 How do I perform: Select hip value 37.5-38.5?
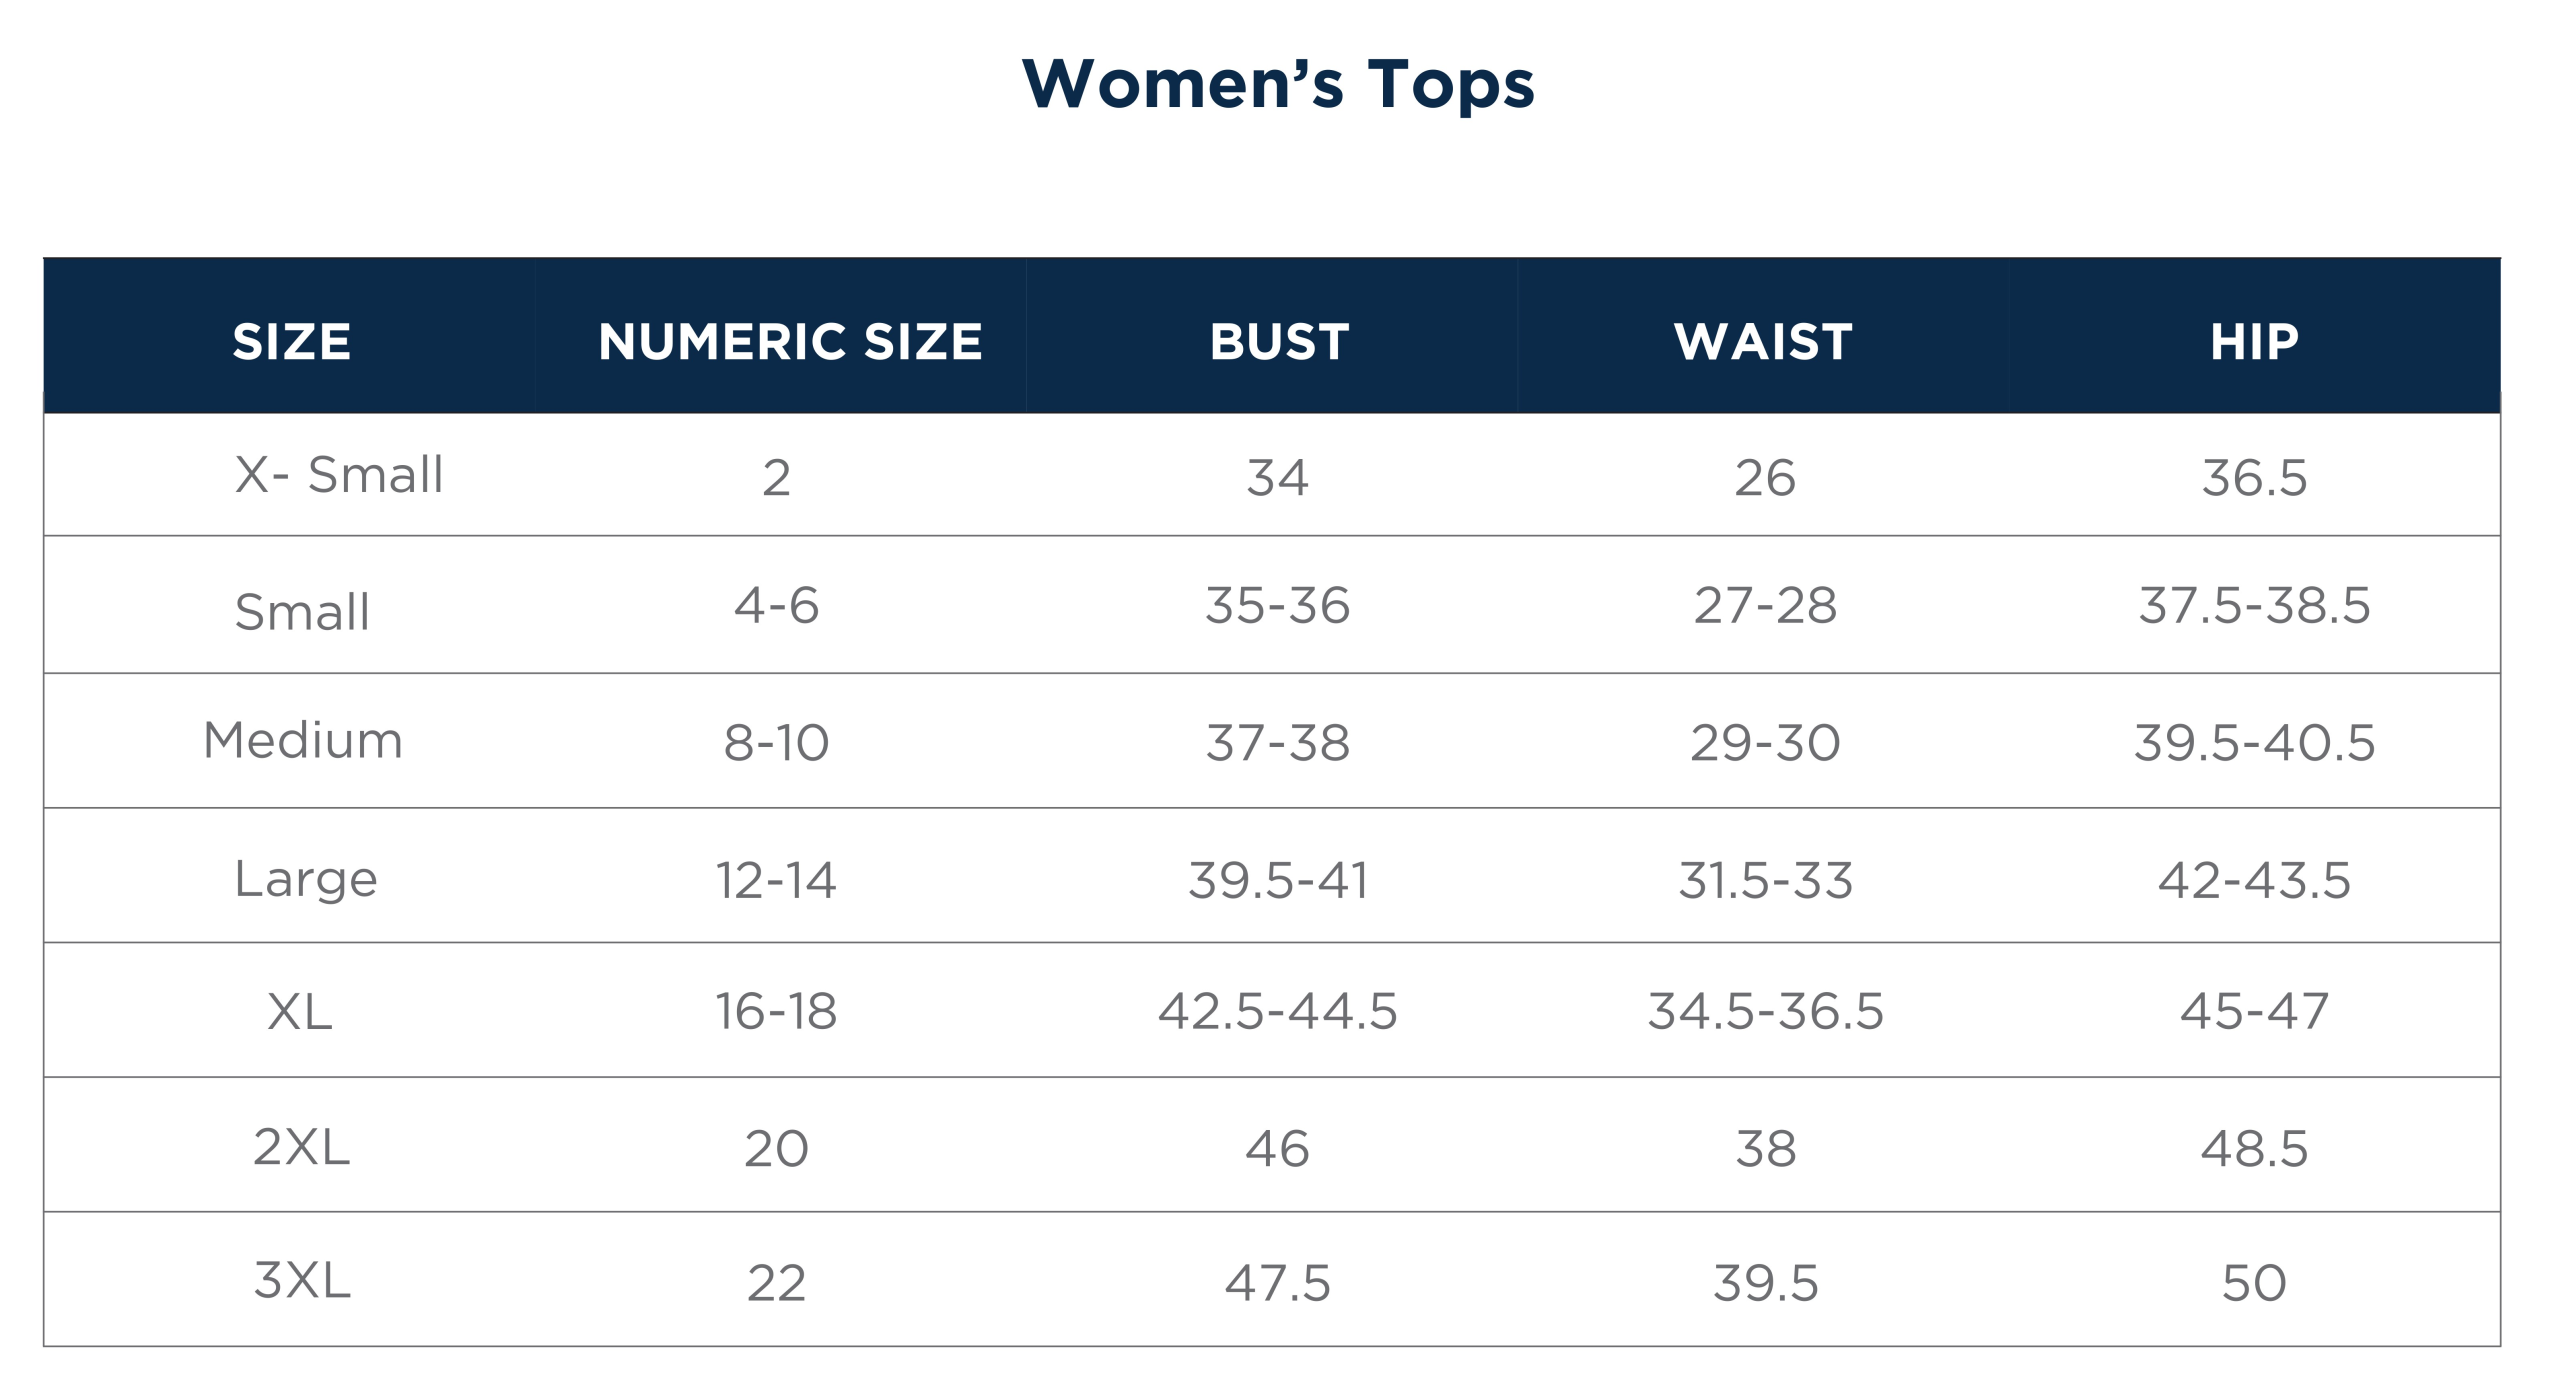[2254, 605]
